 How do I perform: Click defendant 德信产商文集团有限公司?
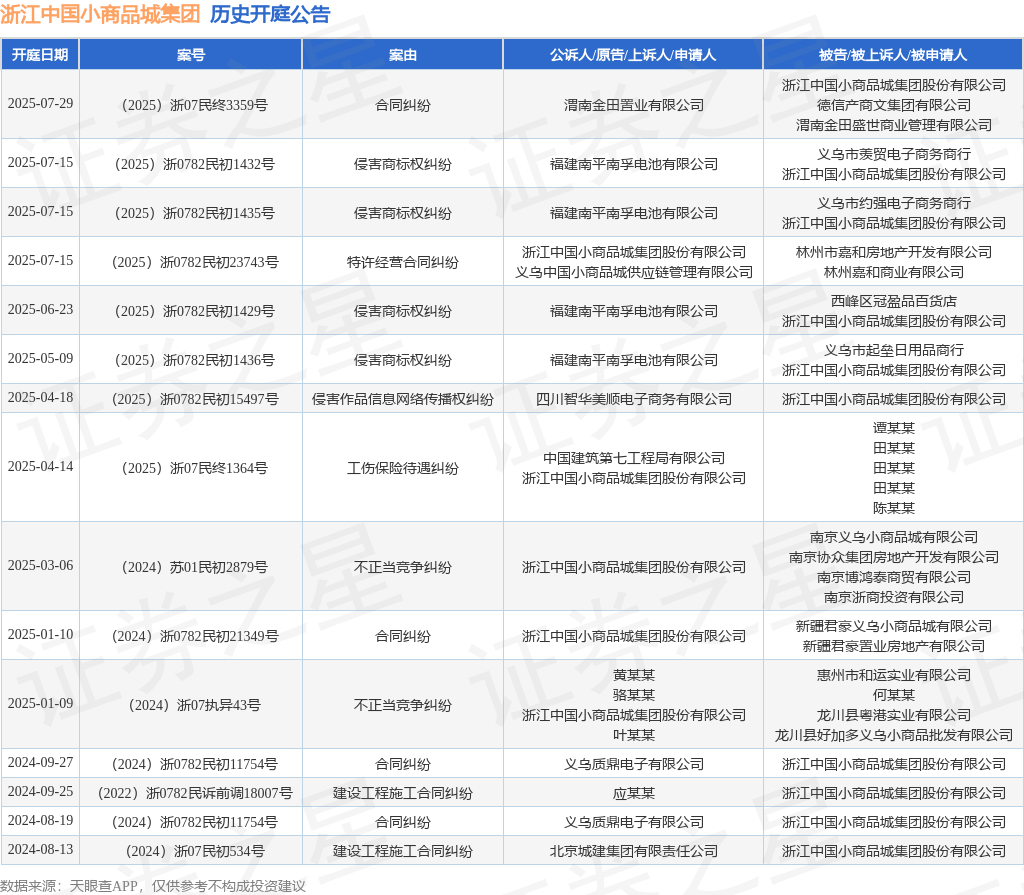[x=893, y=105]
